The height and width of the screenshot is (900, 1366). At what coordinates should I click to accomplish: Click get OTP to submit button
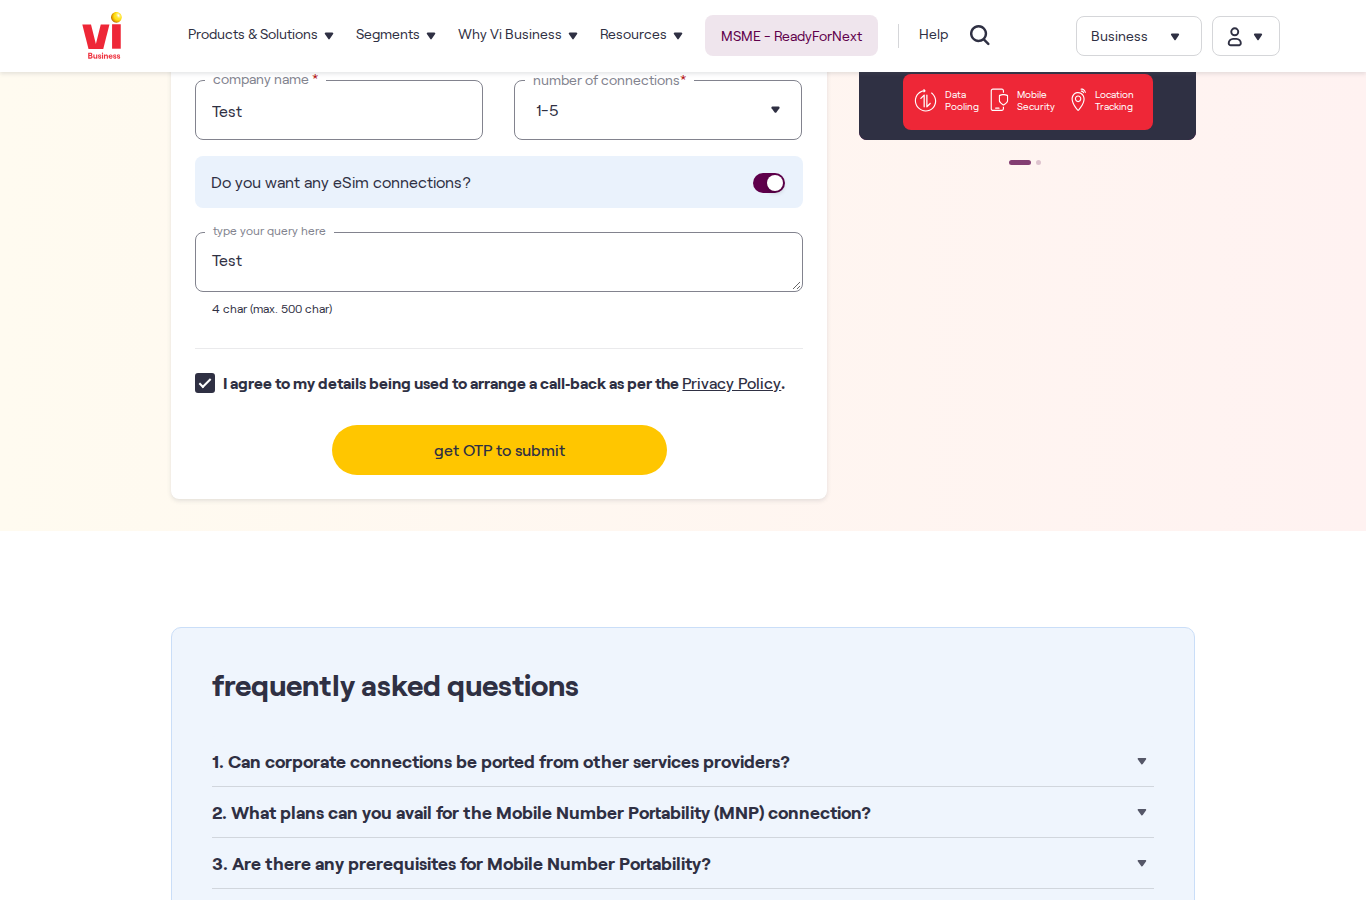499,450
